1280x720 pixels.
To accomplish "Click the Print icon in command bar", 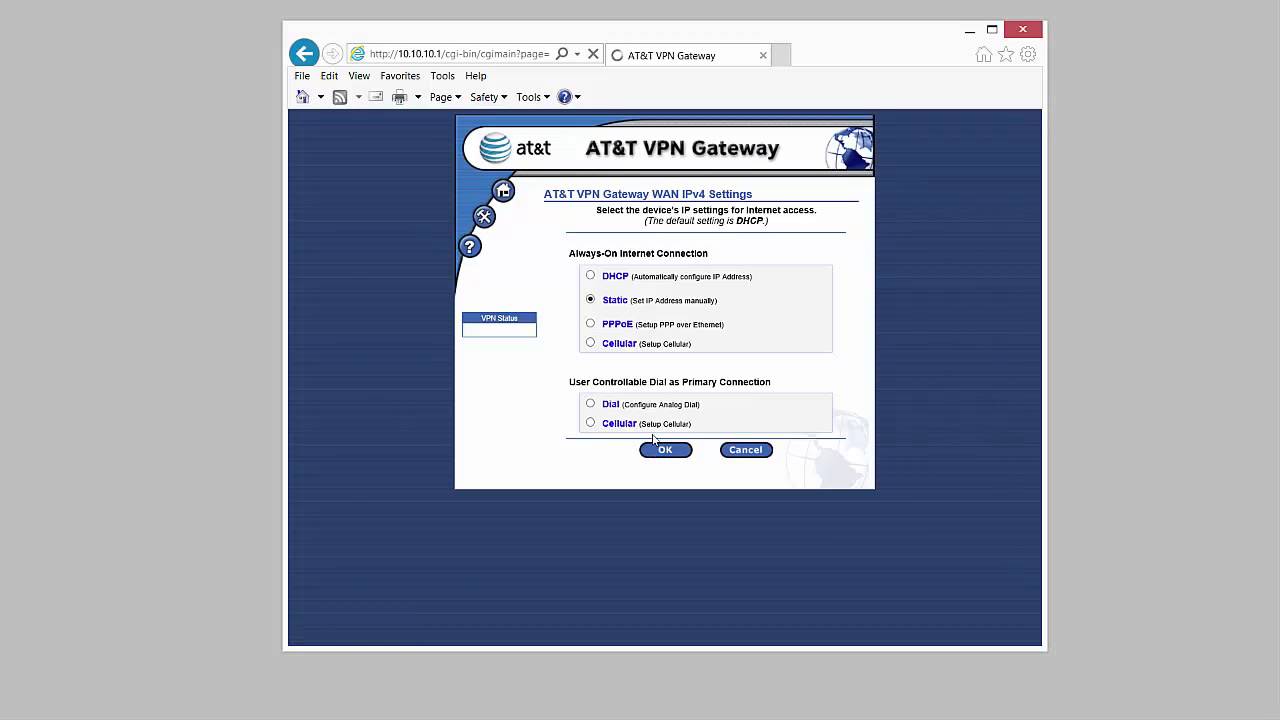I will tap(399, 97).
